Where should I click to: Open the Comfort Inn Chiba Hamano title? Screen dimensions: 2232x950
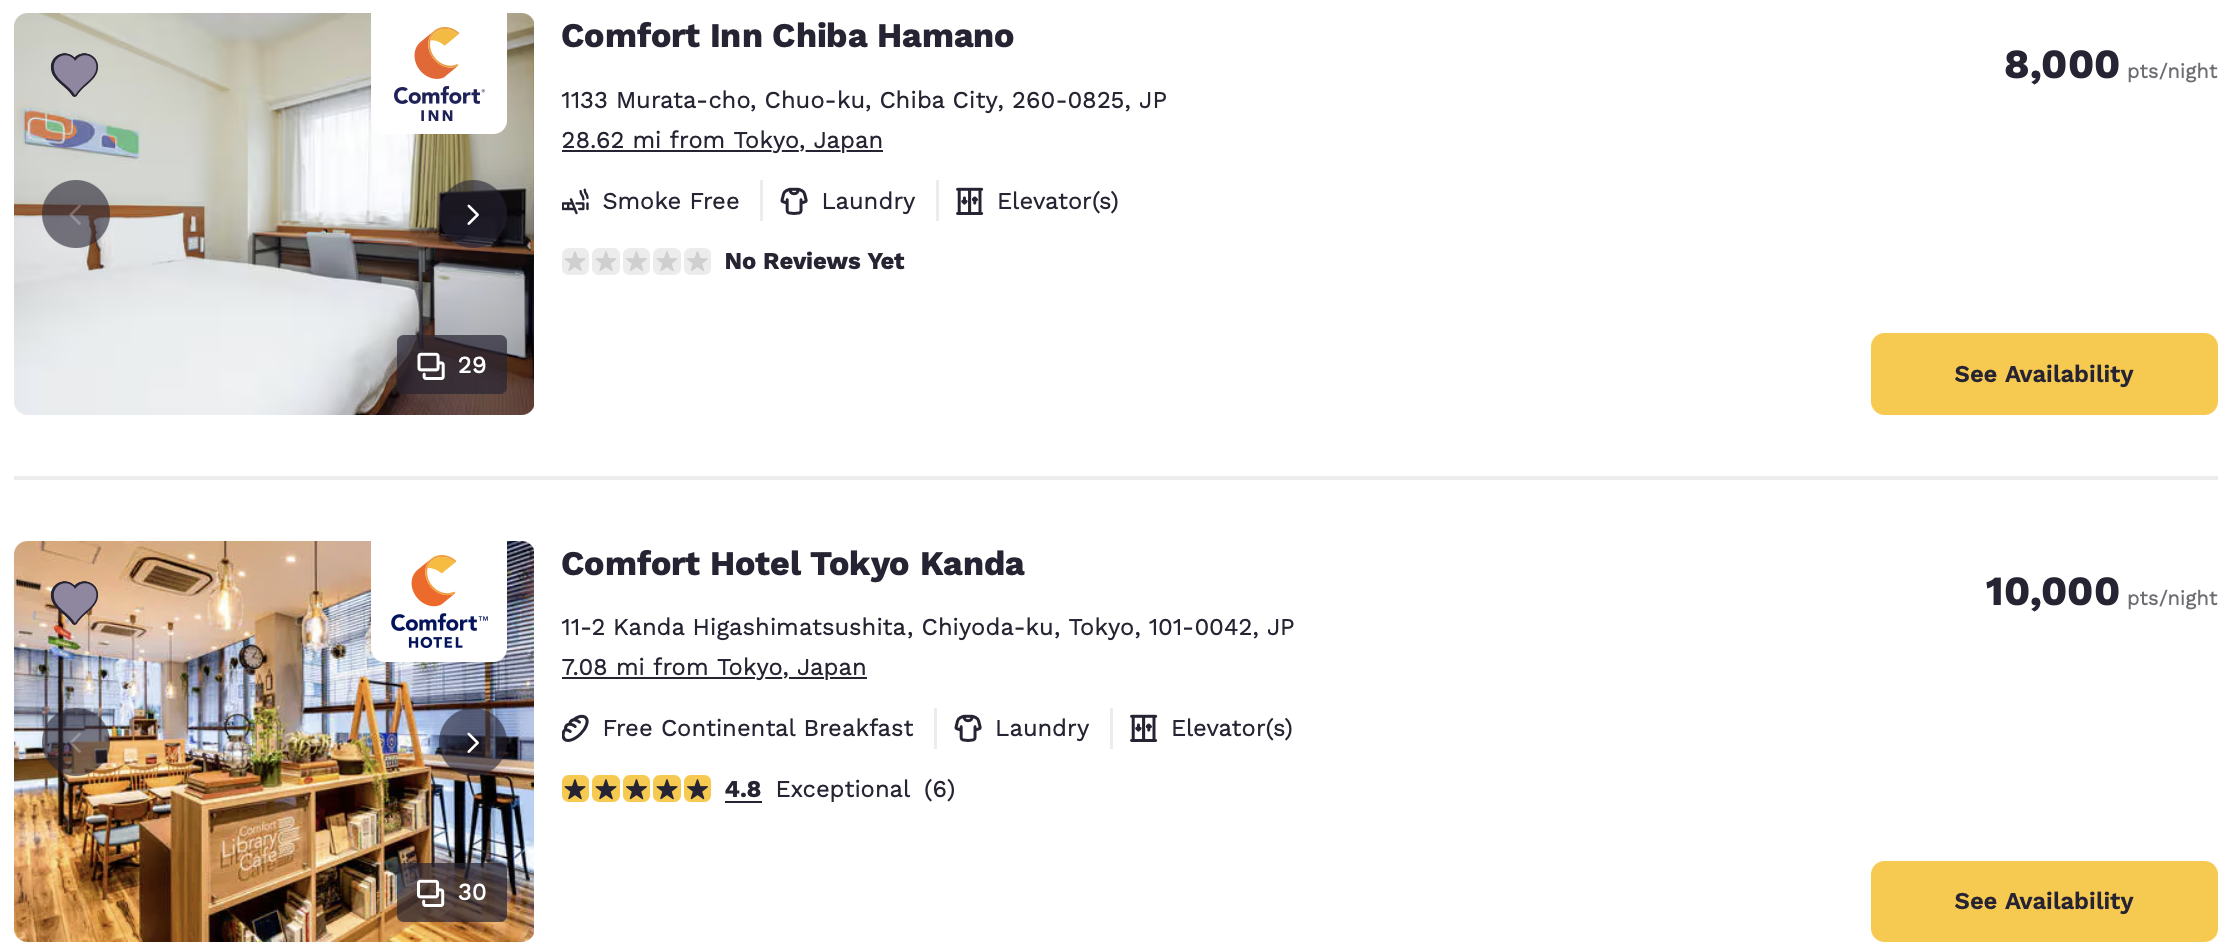pos(787,36)
